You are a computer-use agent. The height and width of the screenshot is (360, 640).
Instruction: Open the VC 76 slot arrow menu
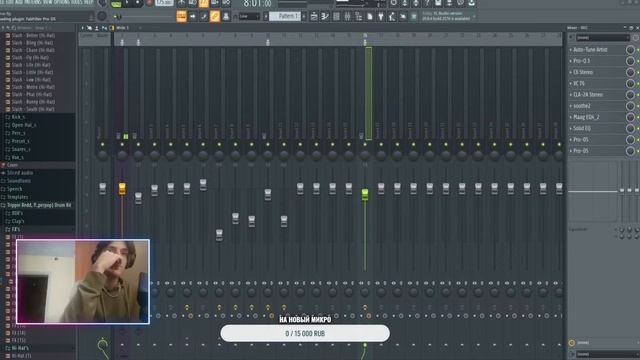point(571,84)
